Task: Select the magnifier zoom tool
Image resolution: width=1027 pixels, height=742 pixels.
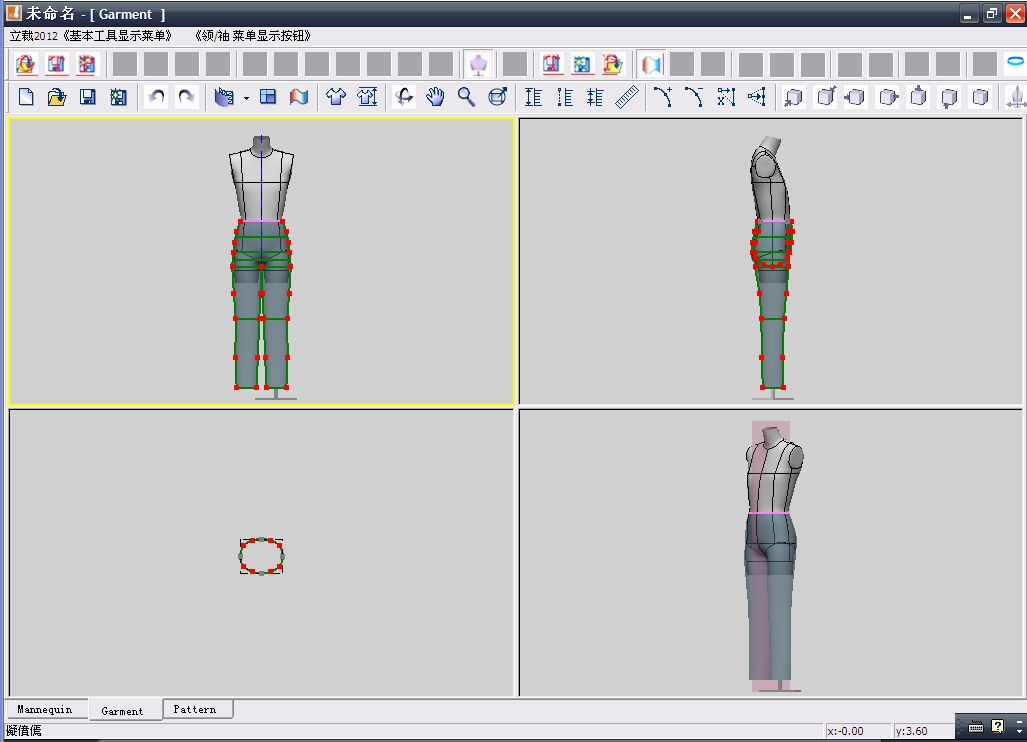Action: tap(466, 97)
